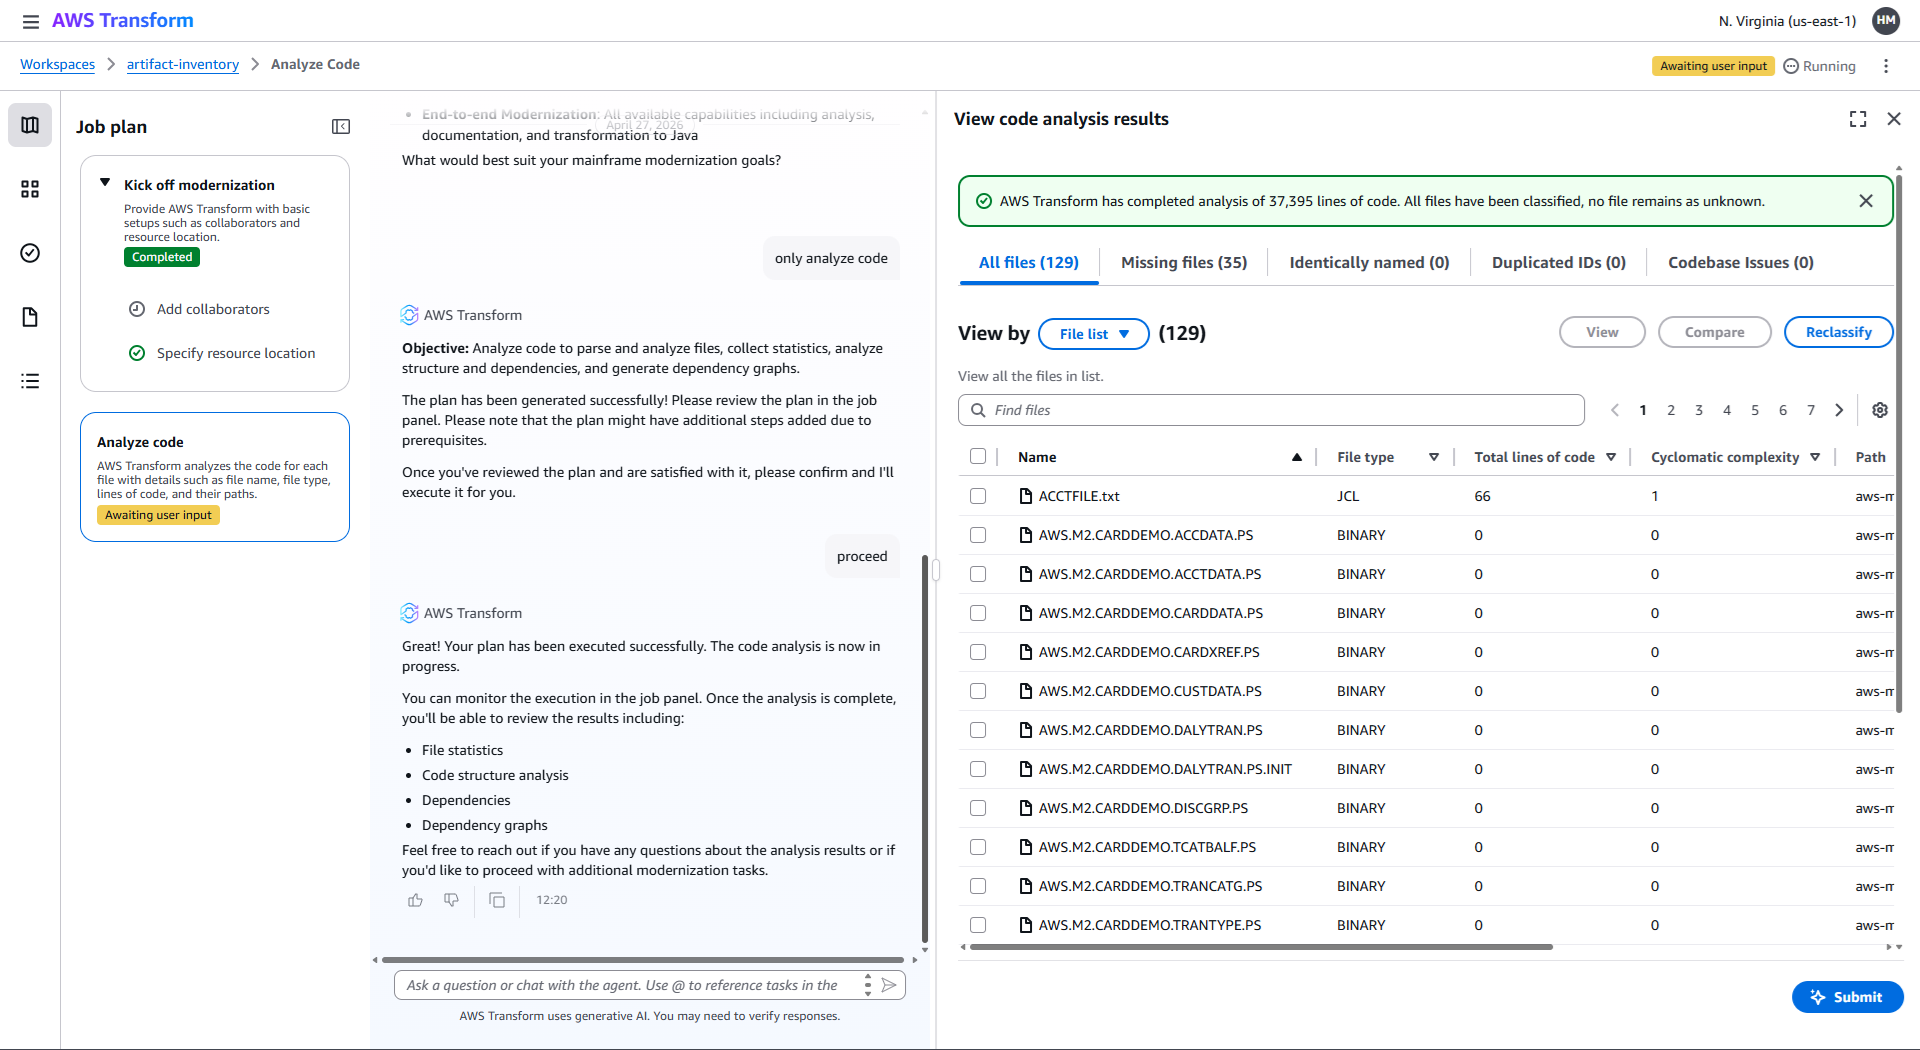Click the Reclassify button

click(1838, 332)
